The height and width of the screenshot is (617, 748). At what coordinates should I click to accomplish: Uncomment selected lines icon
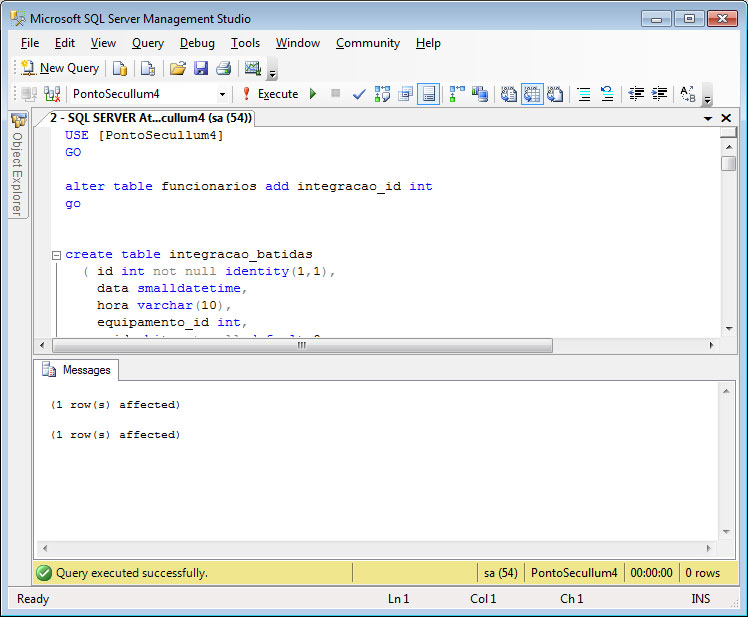(607, 94)
